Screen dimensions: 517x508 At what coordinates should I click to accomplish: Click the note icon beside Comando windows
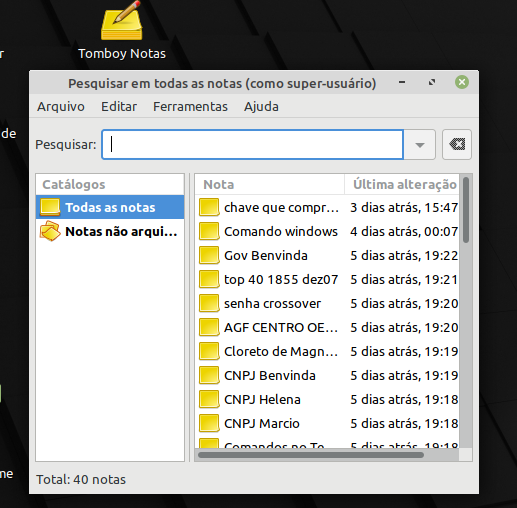pyautogui.click(x=209, y=231)
